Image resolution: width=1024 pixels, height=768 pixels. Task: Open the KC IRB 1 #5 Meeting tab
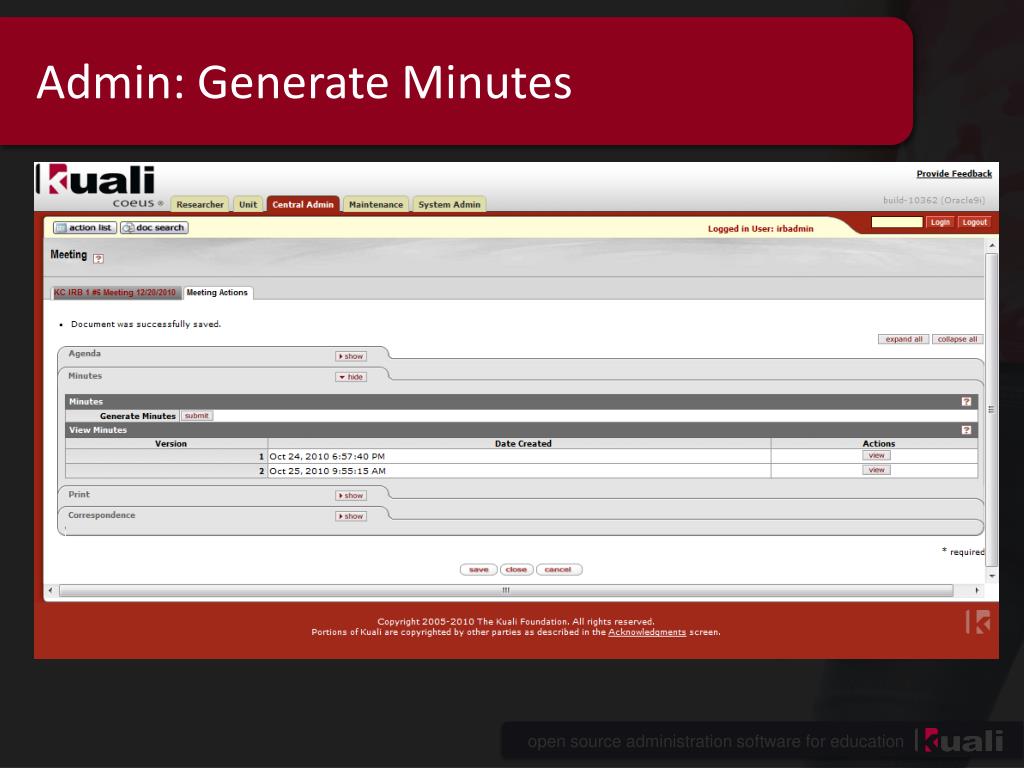pyautogui.click(x=115, y=293)
